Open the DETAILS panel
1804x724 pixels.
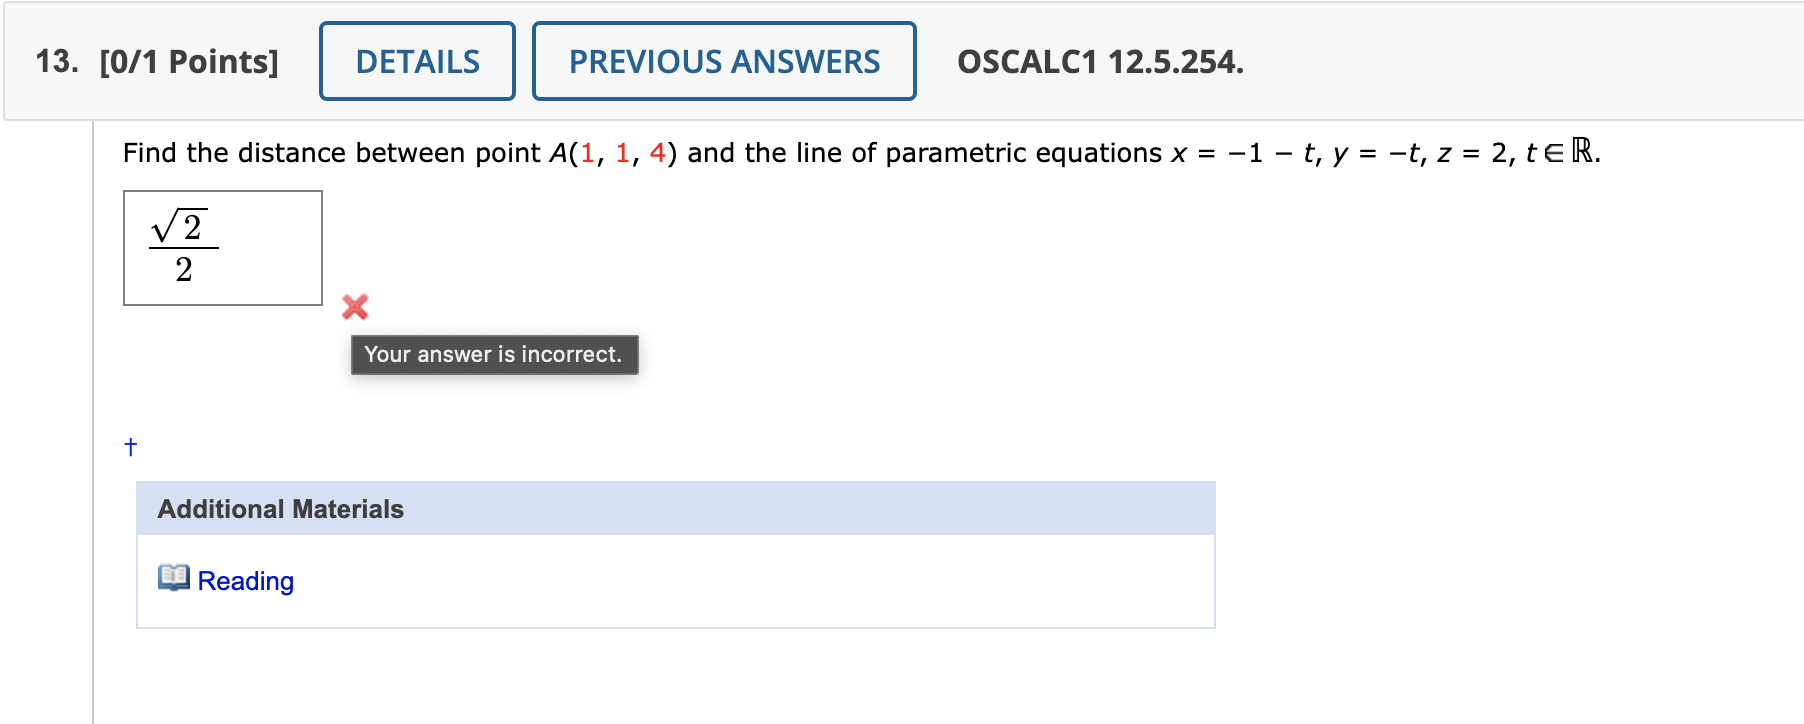(416, 61)
